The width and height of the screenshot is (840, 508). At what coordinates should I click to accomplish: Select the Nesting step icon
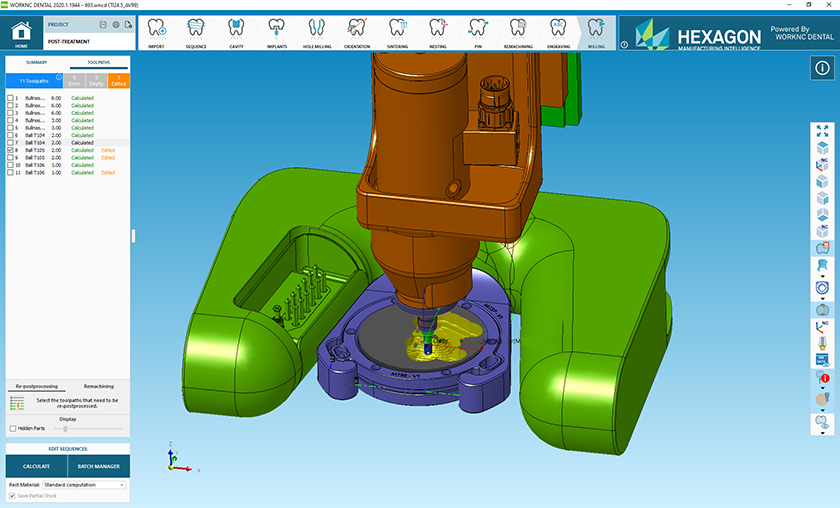pyautogui.click(x=438, y=31)
